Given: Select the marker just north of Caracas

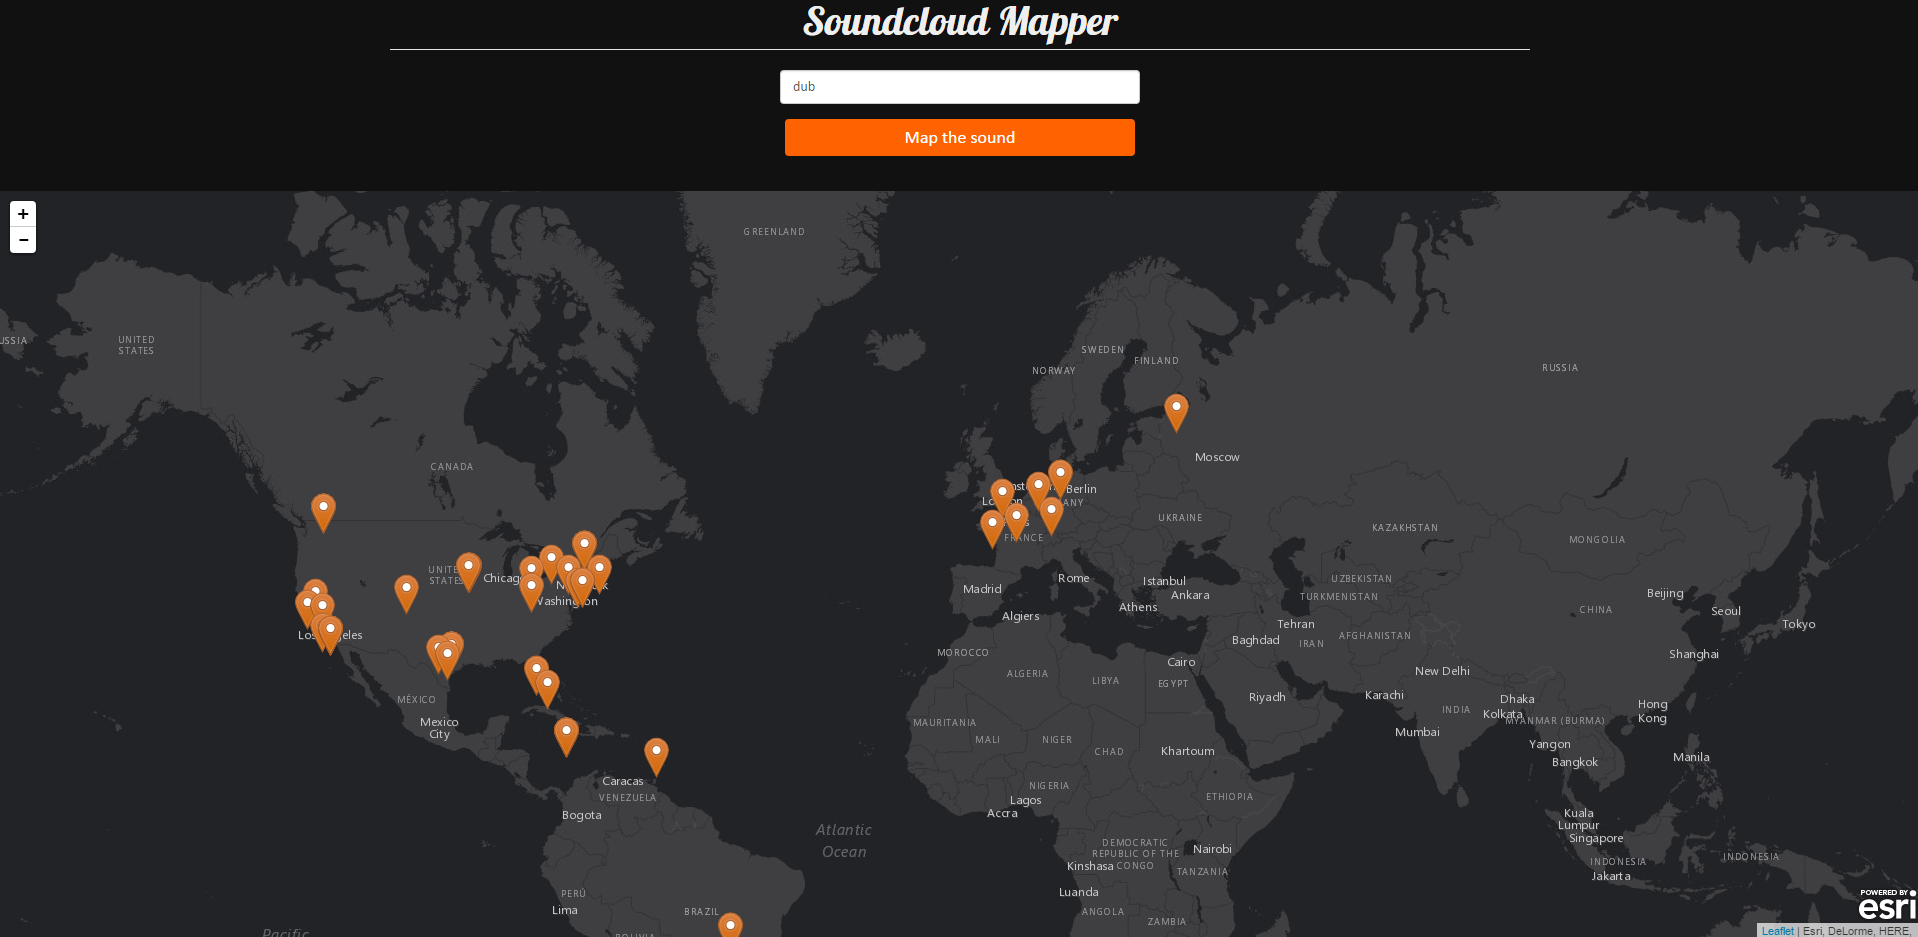Looking at the screenshot, I should [x=656, y=757].
